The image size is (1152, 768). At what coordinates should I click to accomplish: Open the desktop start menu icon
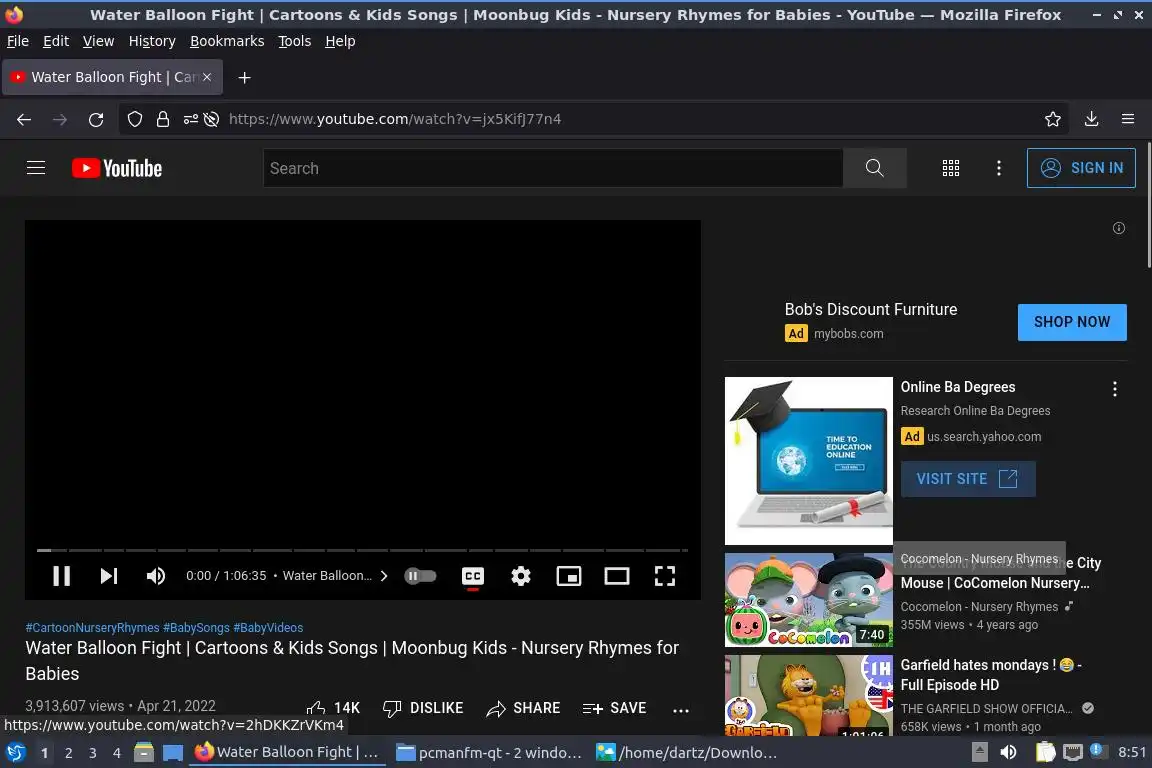click(15, 753)
